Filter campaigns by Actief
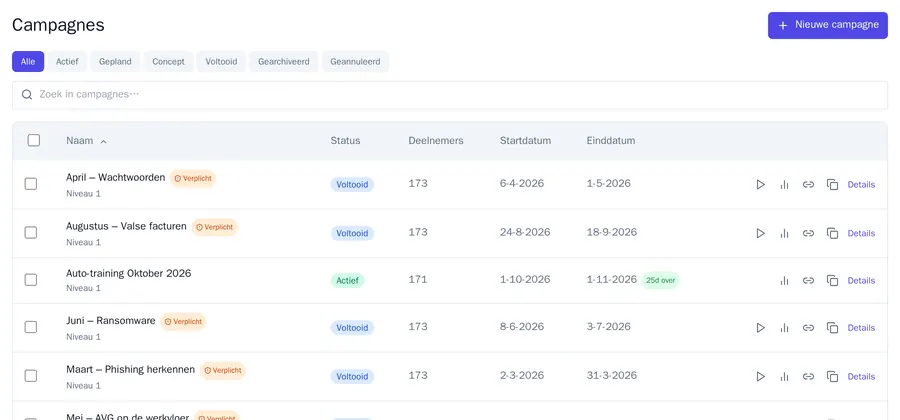The image size is (900, 420). coord(67,61)
